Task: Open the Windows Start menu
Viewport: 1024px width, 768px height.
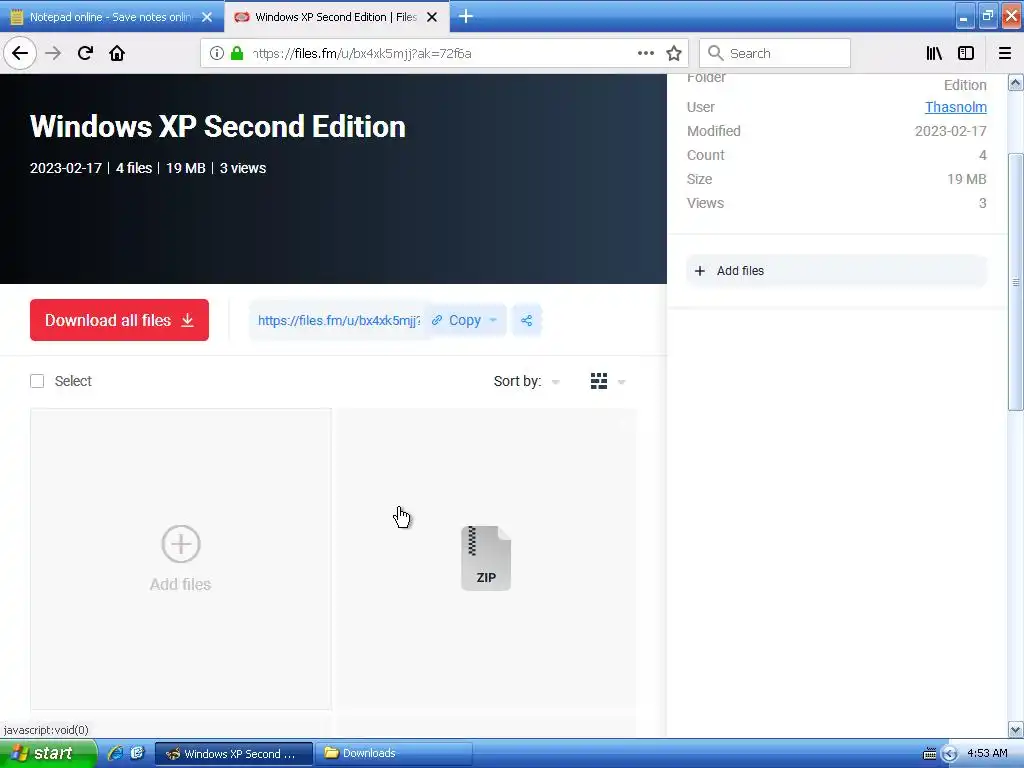Action: [48, 753]
